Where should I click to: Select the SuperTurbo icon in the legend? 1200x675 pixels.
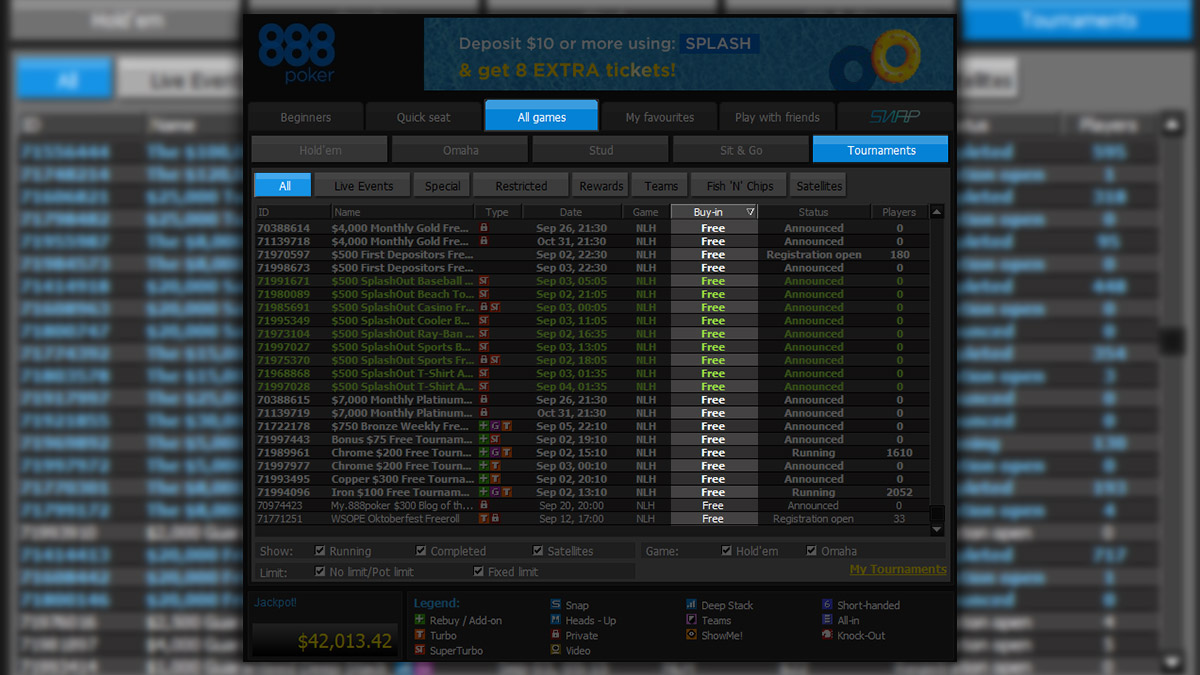[419, 650]
